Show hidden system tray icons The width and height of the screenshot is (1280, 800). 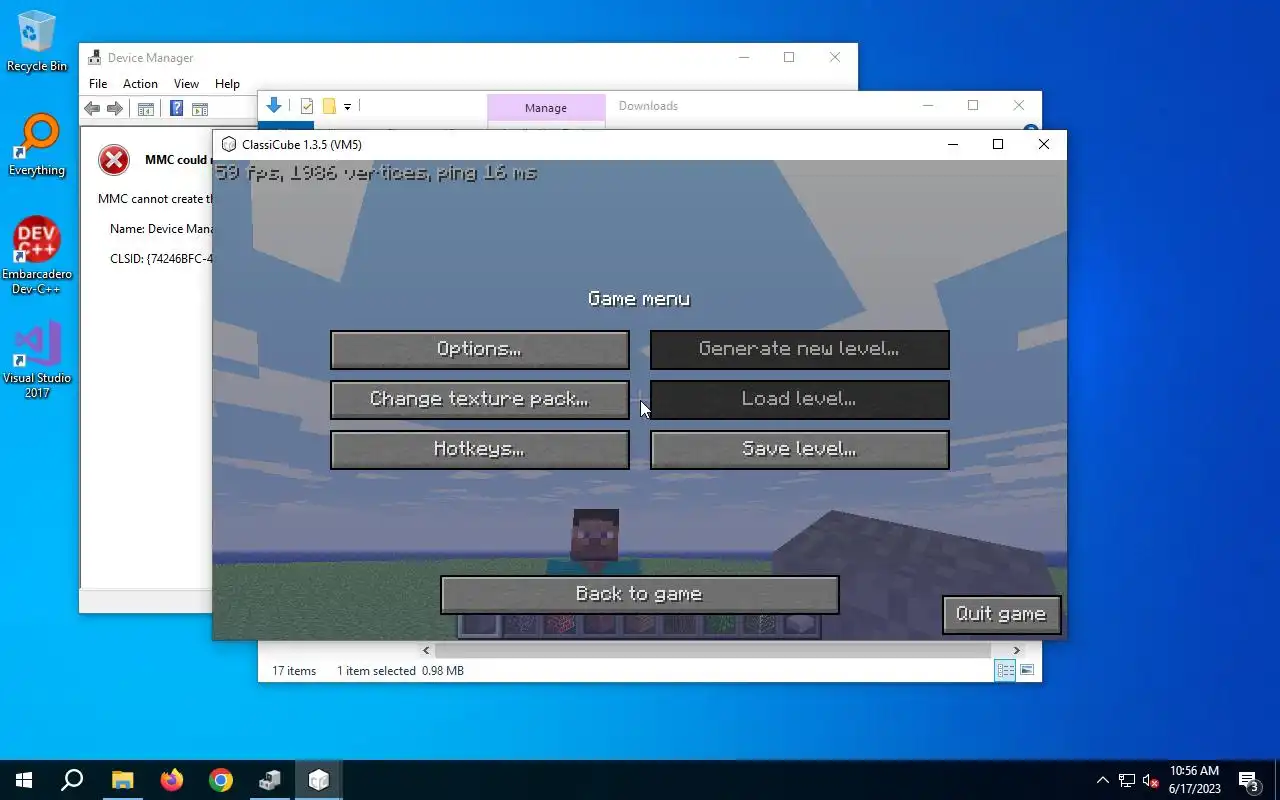1103,780
